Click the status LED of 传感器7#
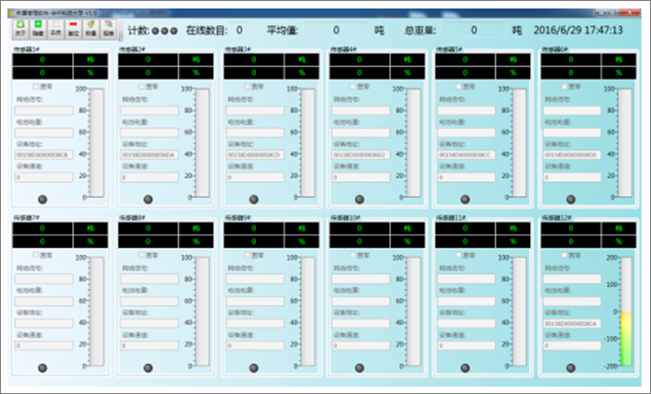651x394 pixels. tap(42, 368)
